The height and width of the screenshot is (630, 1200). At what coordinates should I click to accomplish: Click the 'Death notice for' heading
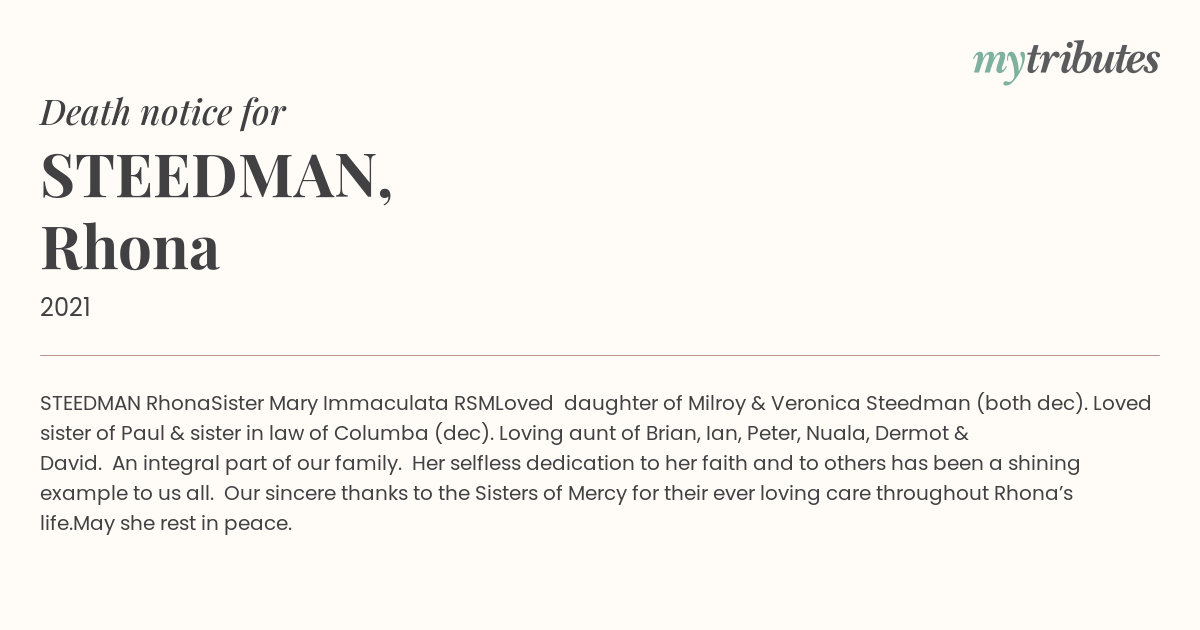163,113
